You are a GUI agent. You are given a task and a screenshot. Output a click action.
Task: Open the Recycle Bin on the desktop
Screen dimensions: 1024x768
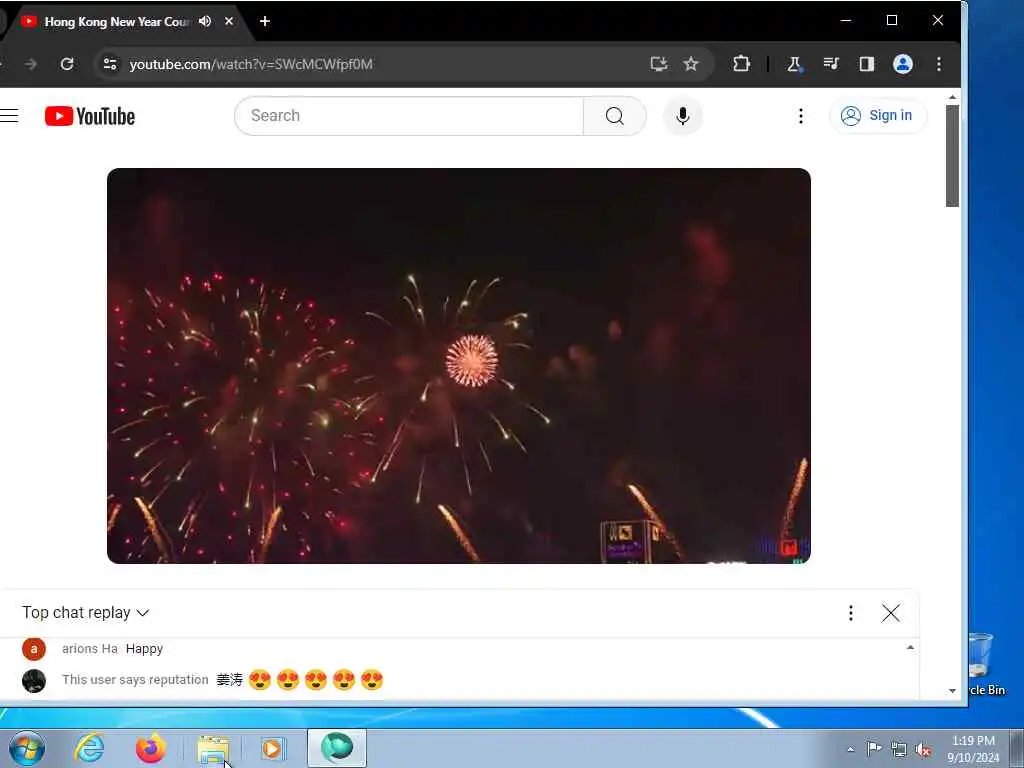[x=986, y=664]
